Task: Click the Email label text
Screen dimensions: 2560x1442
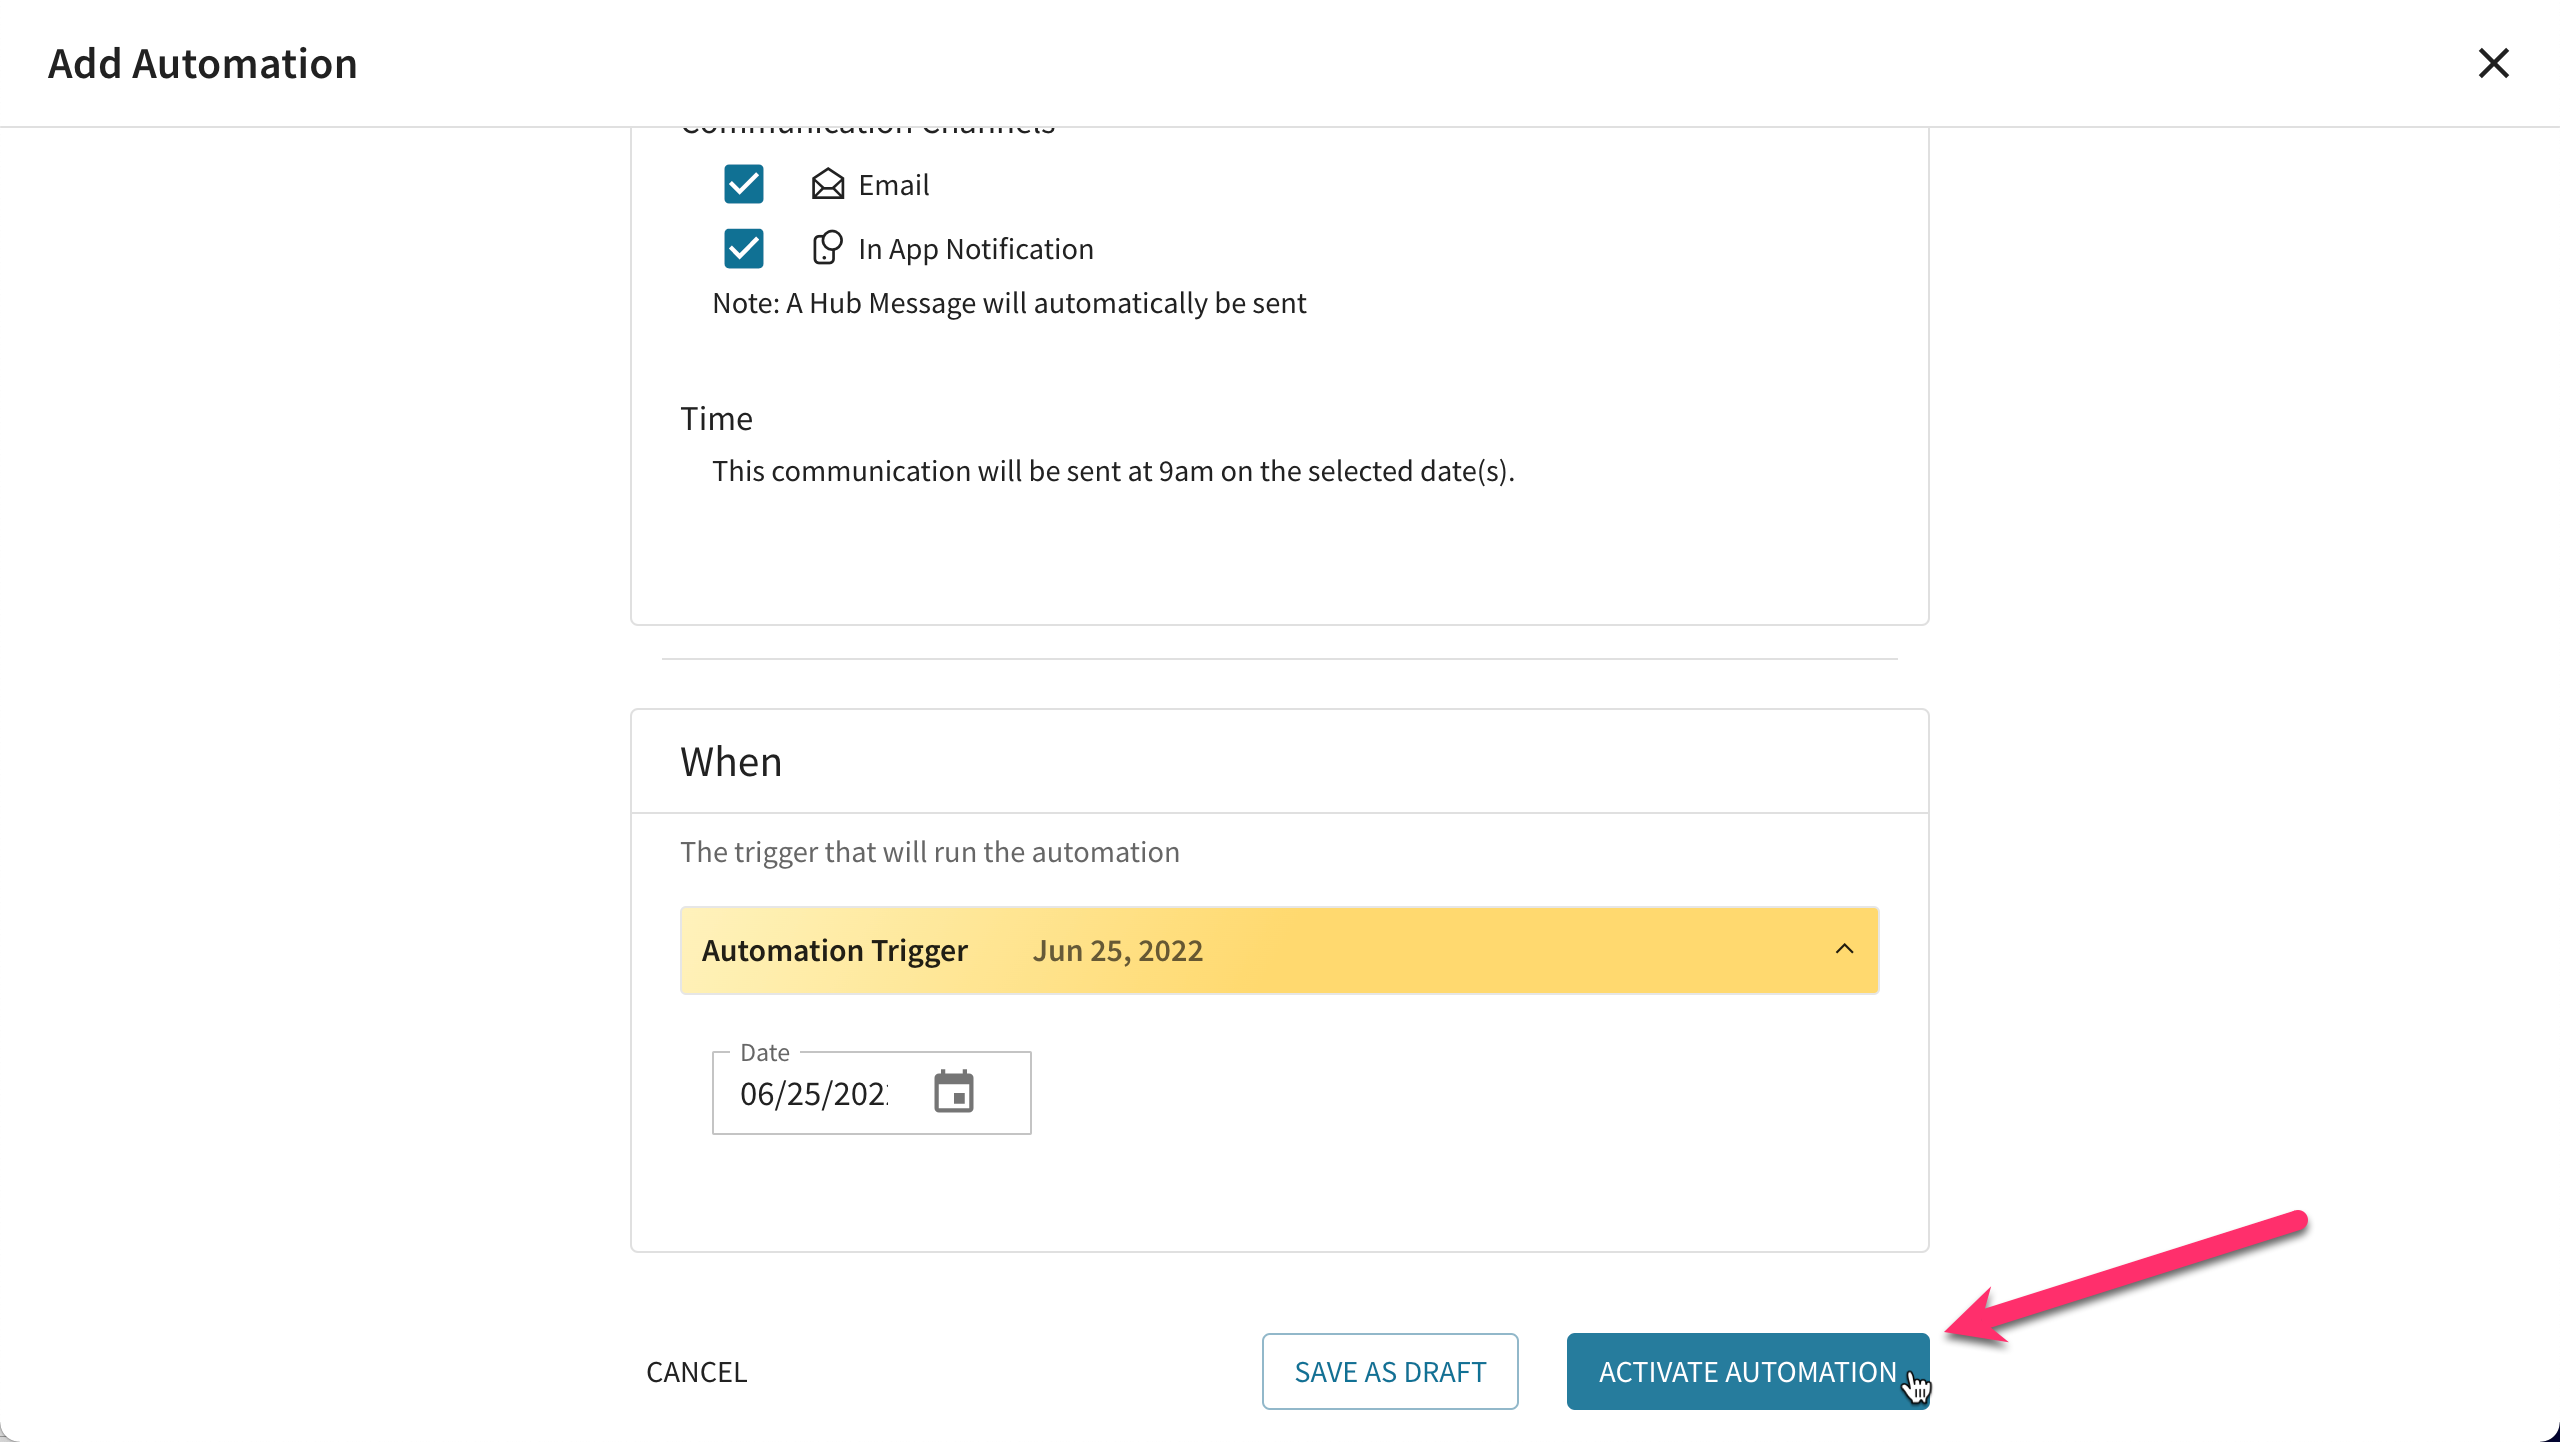Action: pos(894,185)
